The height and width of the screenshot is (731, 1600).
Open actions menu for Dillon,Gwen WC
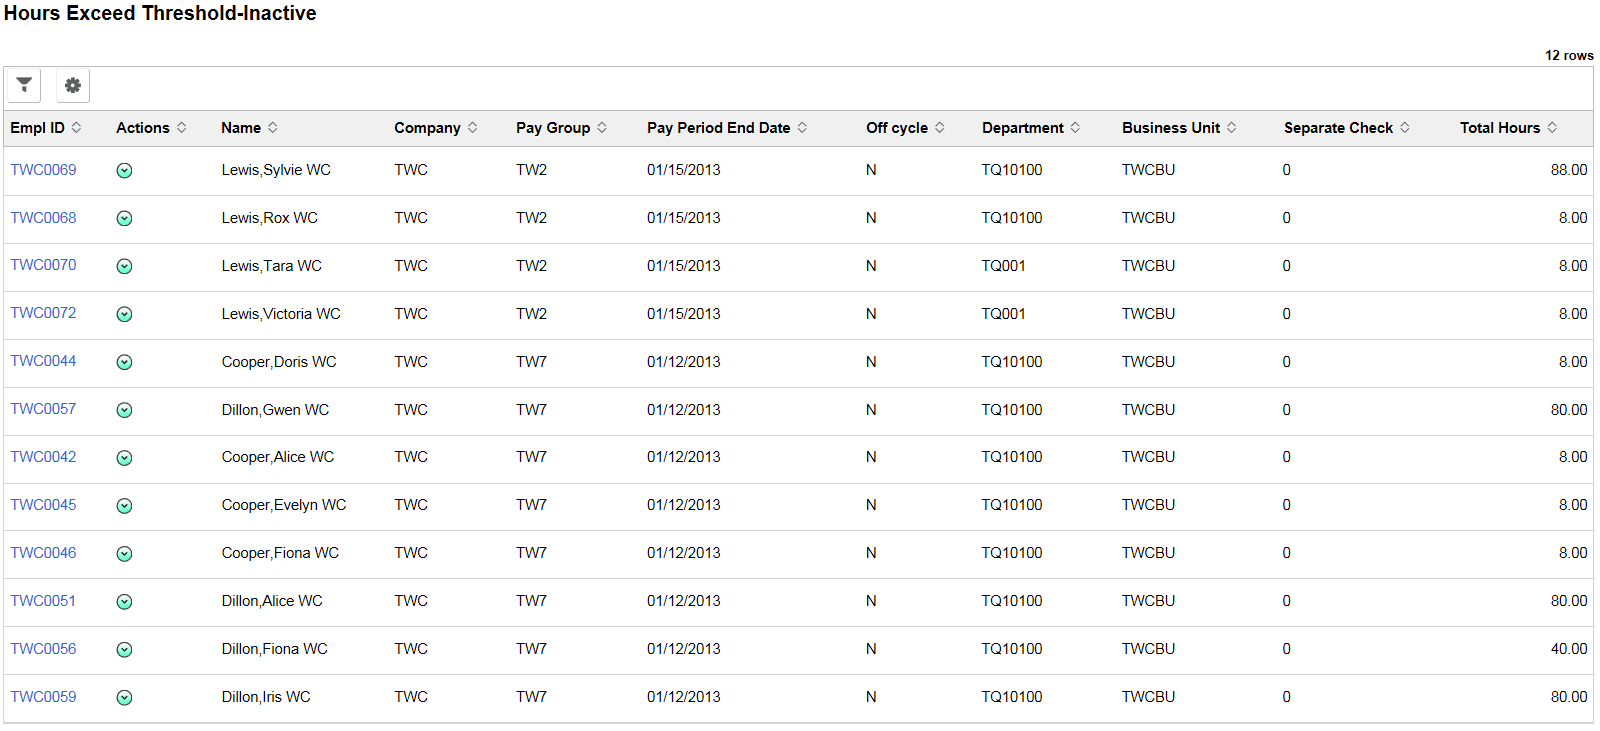click(124, 411)
